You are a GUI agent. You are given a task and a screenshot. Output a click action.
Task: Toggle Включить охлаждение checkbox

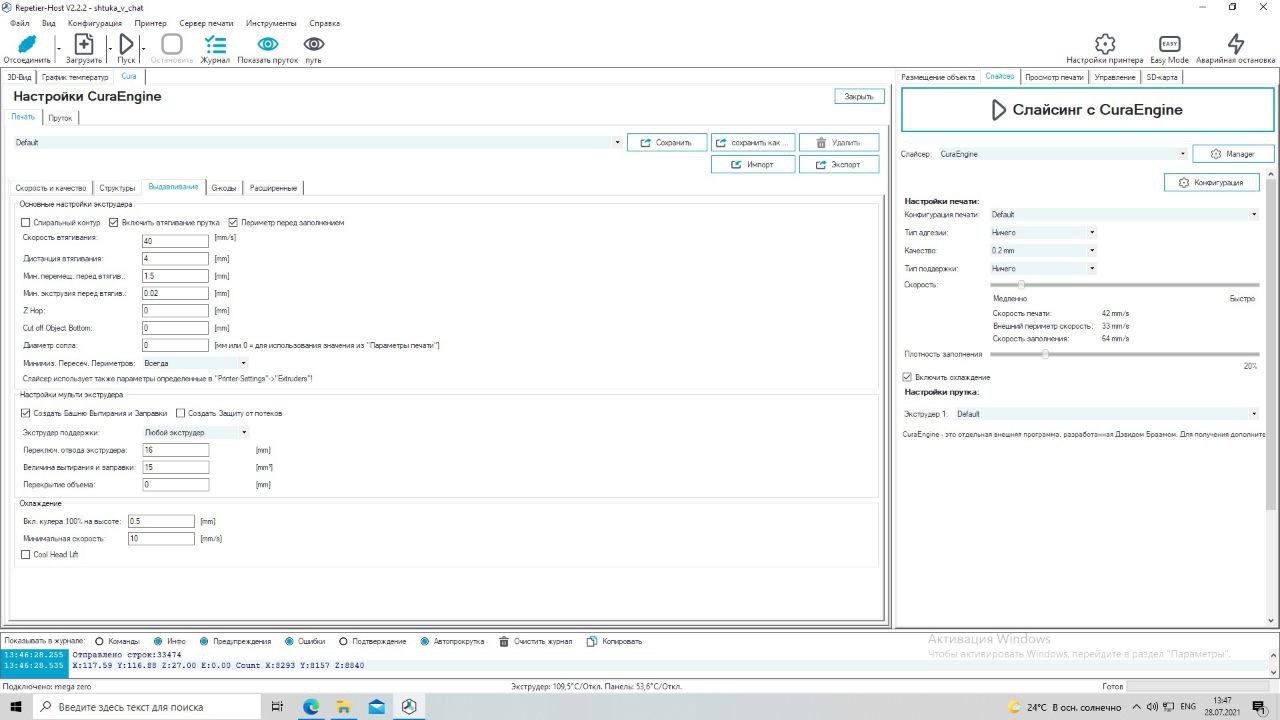[908, 377]
